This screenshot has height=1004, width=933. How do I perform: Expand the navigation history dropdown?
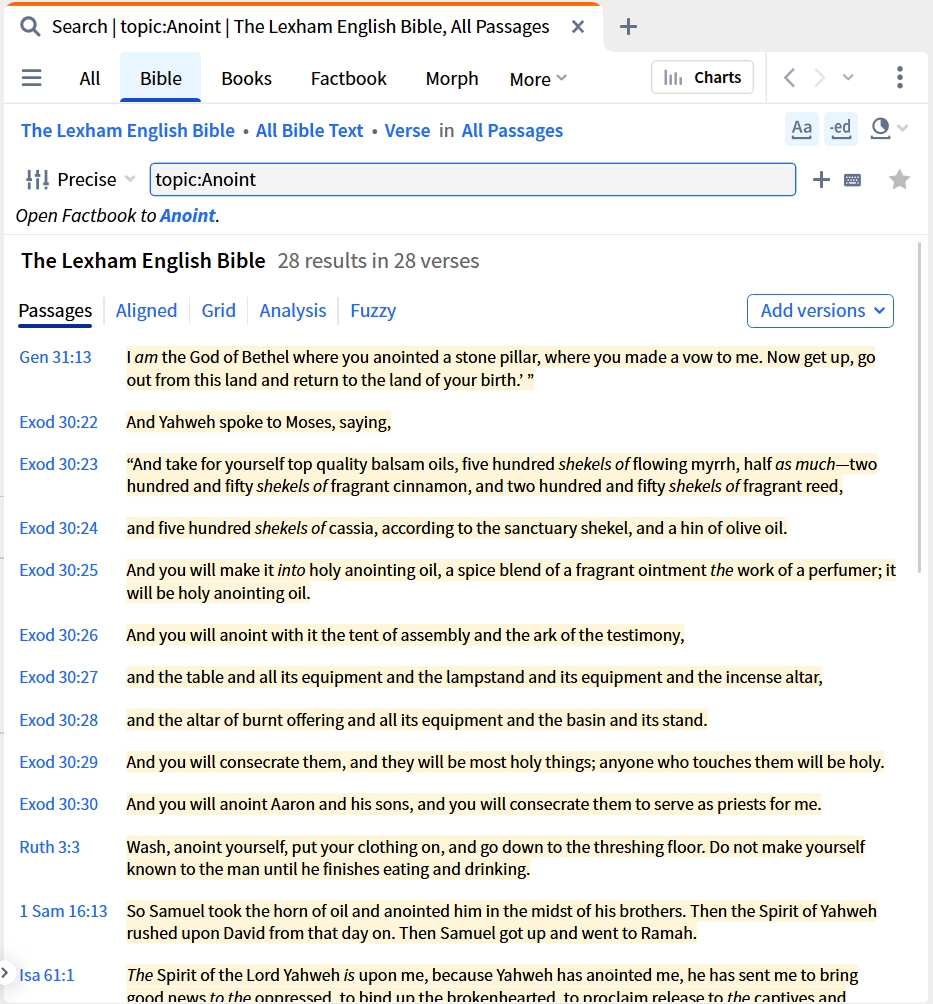point(848,78)
